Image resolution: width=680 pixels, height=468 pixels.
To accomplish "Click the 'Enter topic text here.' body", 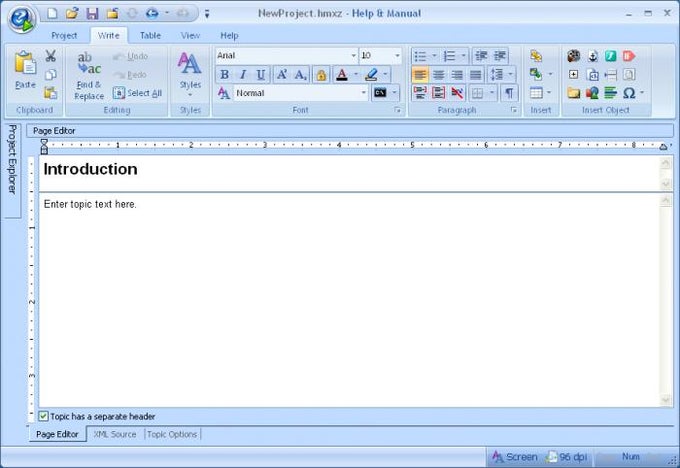I will 90,204.
